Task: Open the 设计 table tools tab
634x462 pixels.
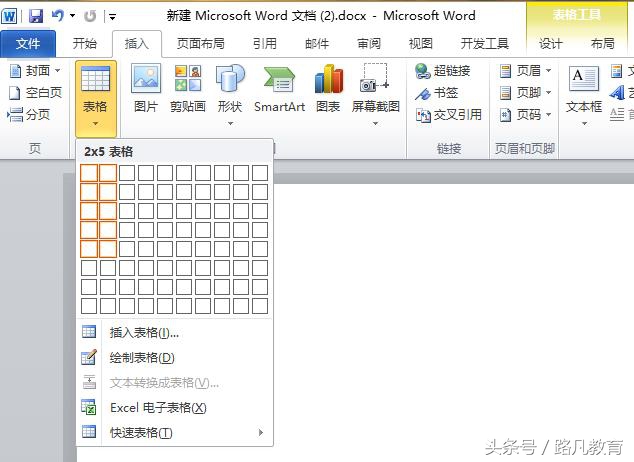Action: (x=550, y=43)
